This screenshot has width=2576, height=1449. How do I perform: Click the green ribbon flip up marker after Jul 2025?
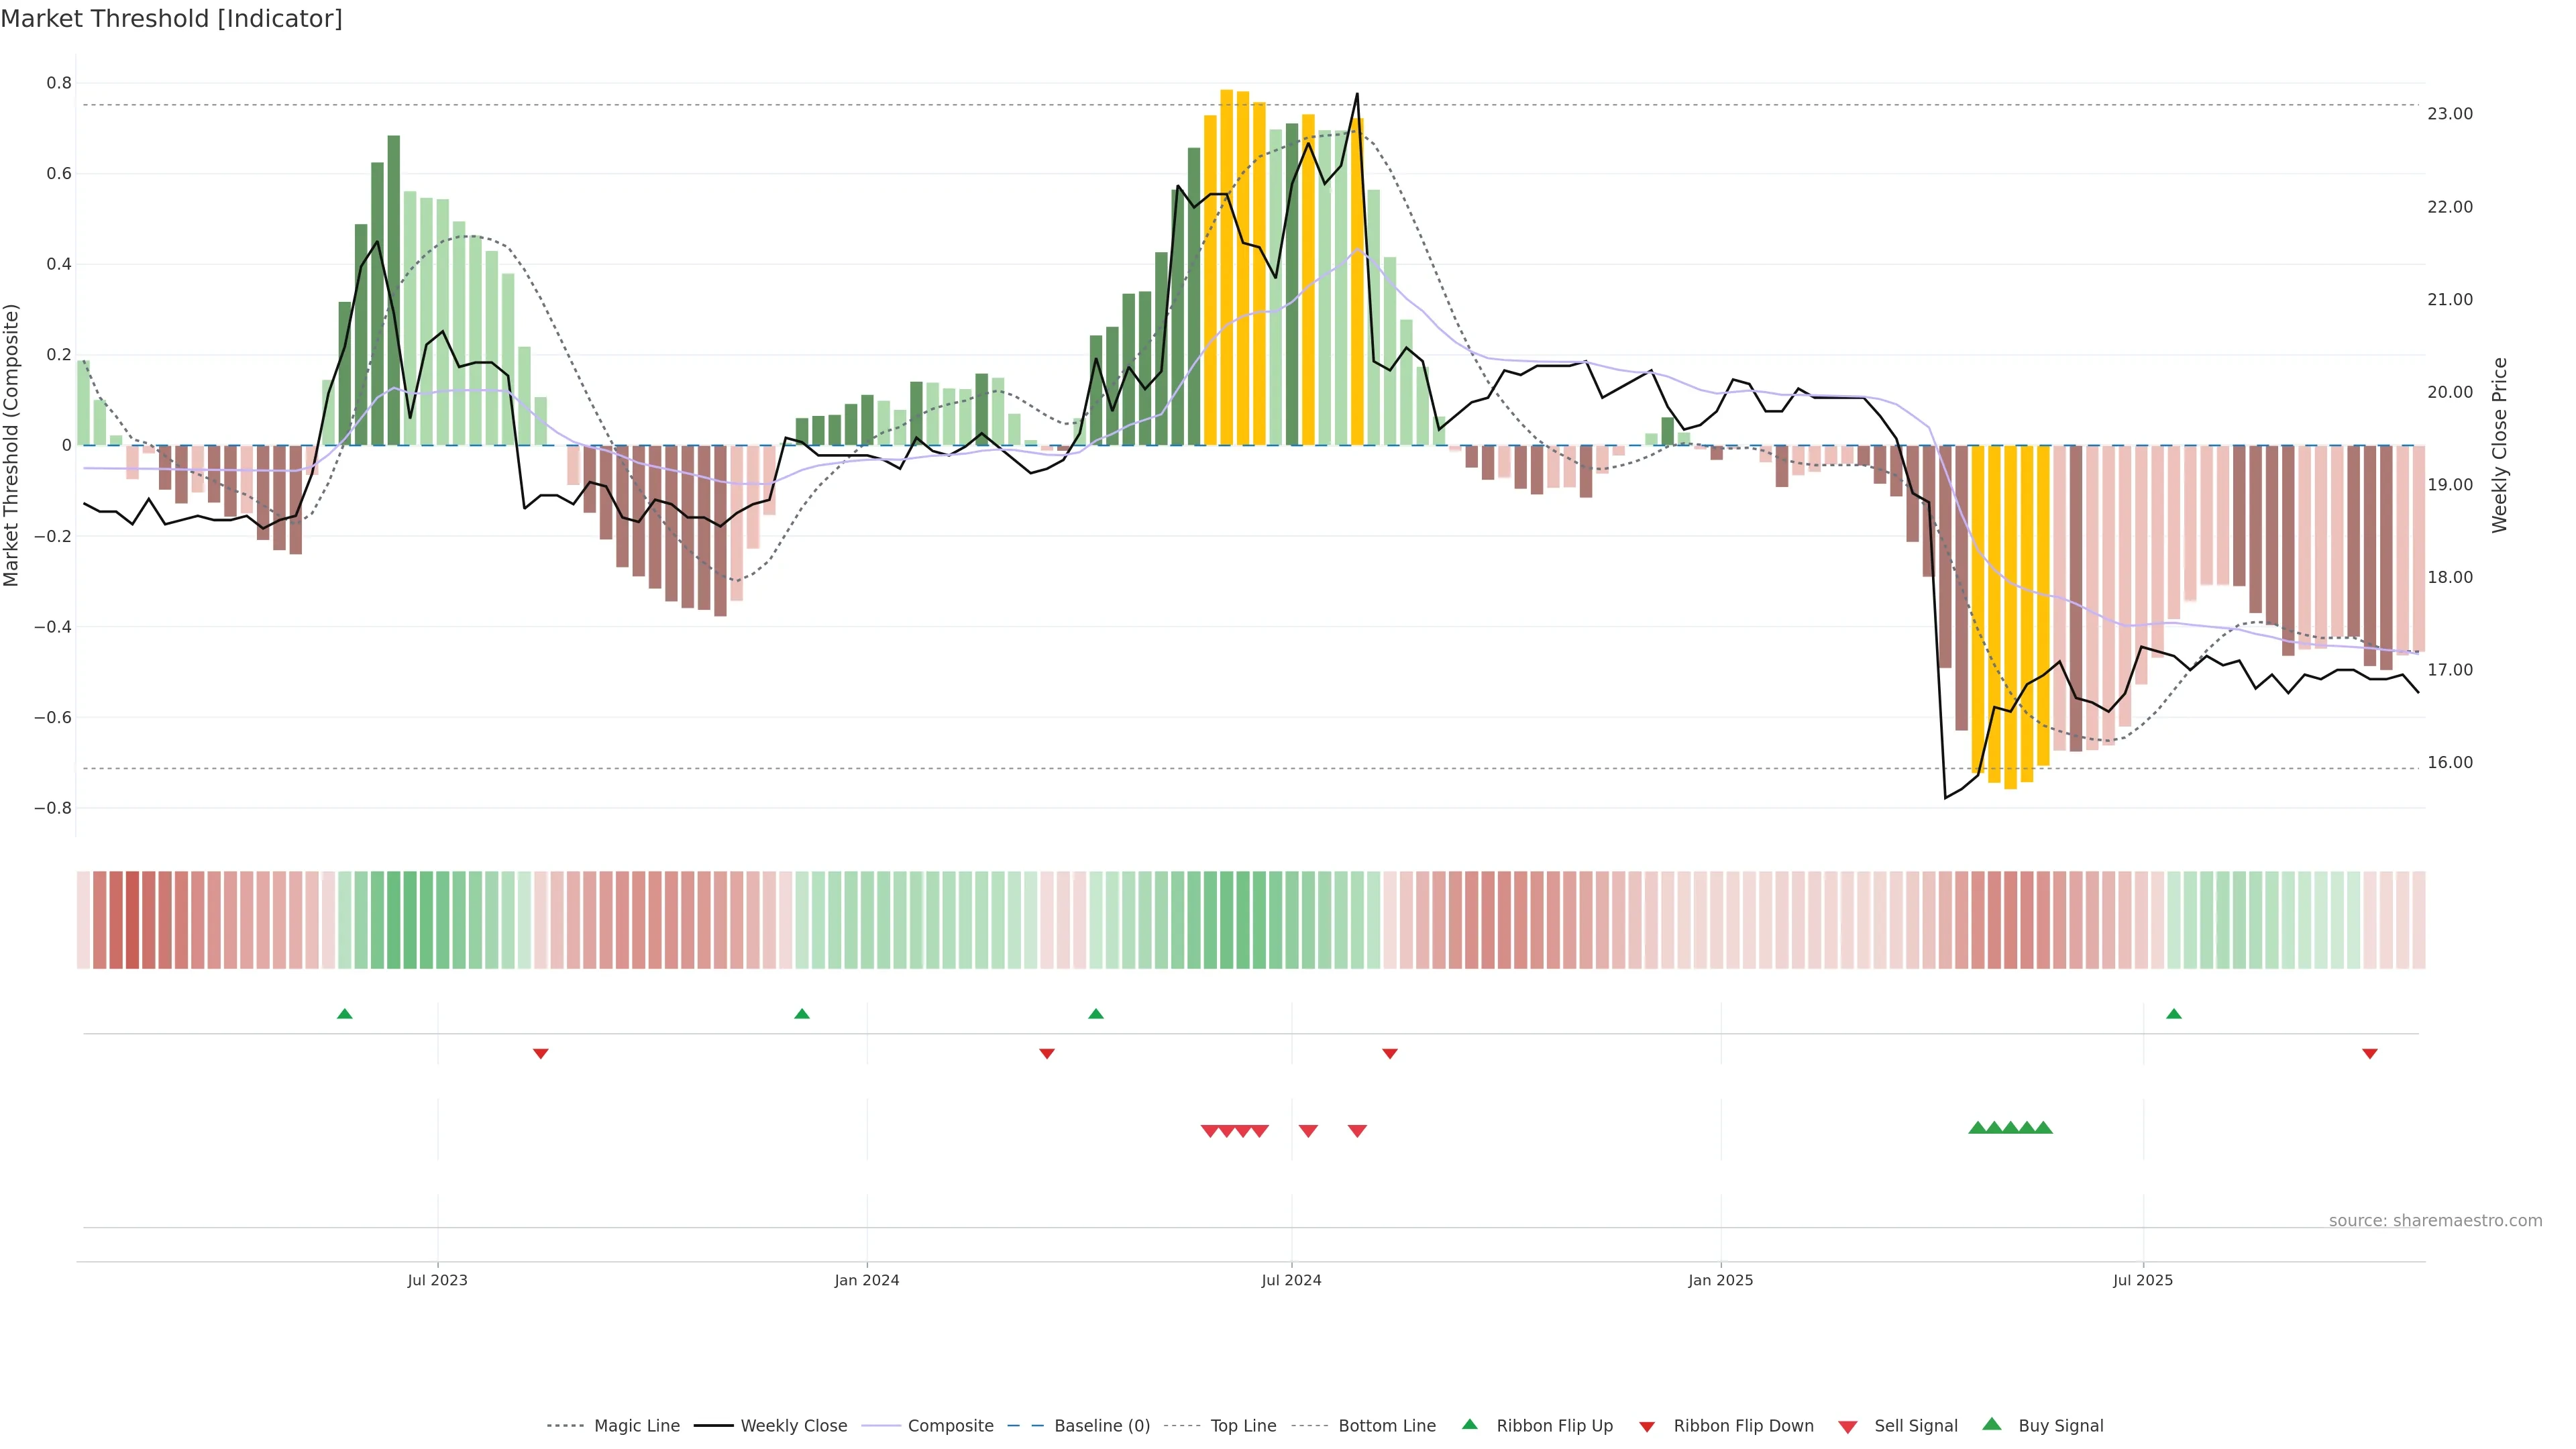(x=2174, y=1014)
